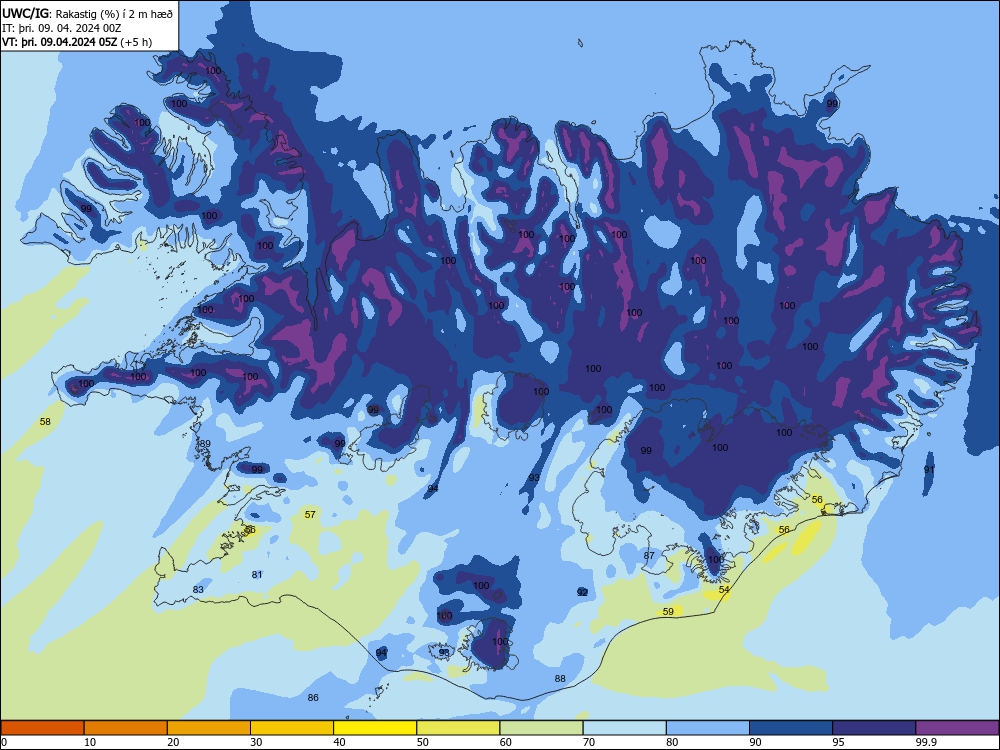
Task: Click the "54" humidity value on the map
Action: point(724,589)
